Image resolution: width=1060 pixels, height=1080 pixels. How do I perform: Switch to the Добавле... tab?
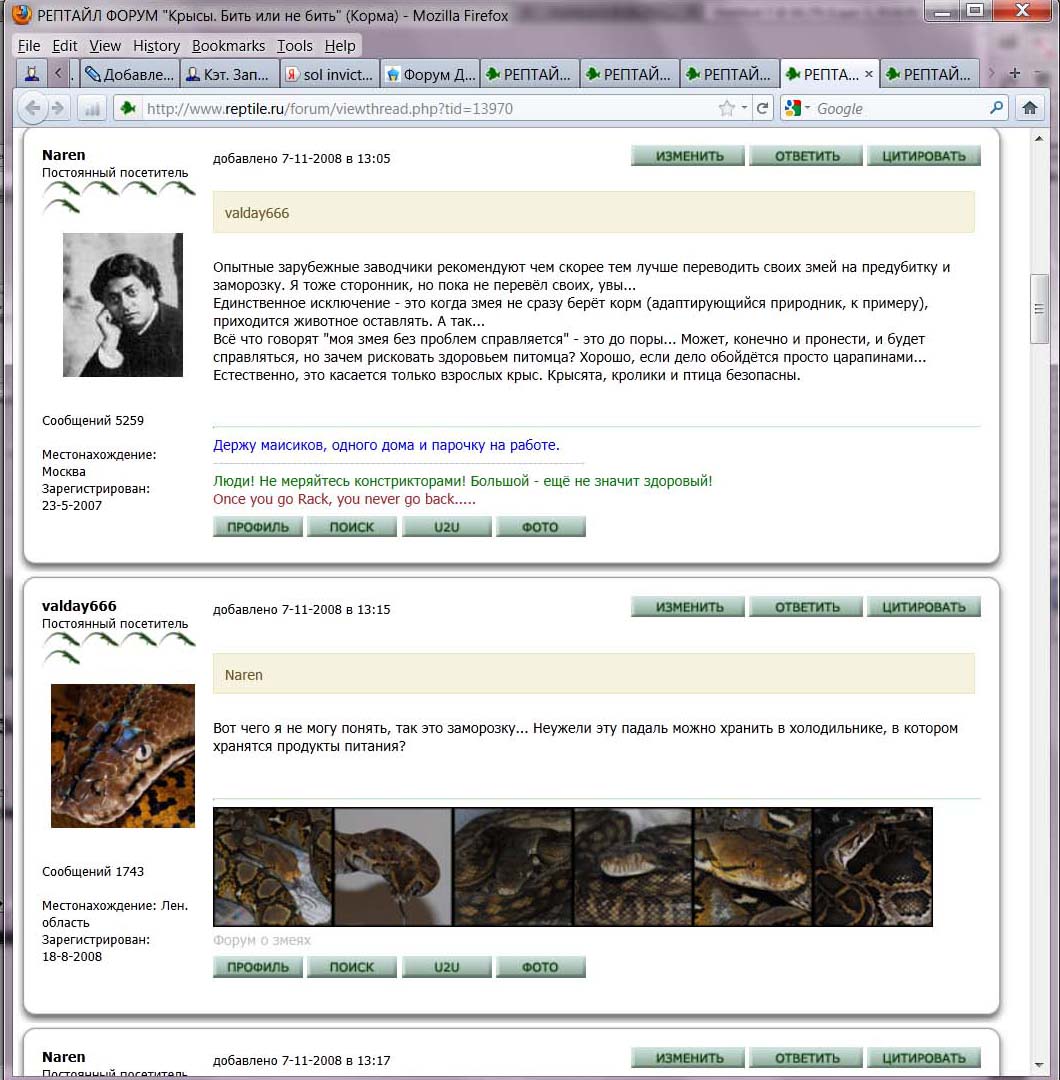pyautogui.click(x=130, y=74)
